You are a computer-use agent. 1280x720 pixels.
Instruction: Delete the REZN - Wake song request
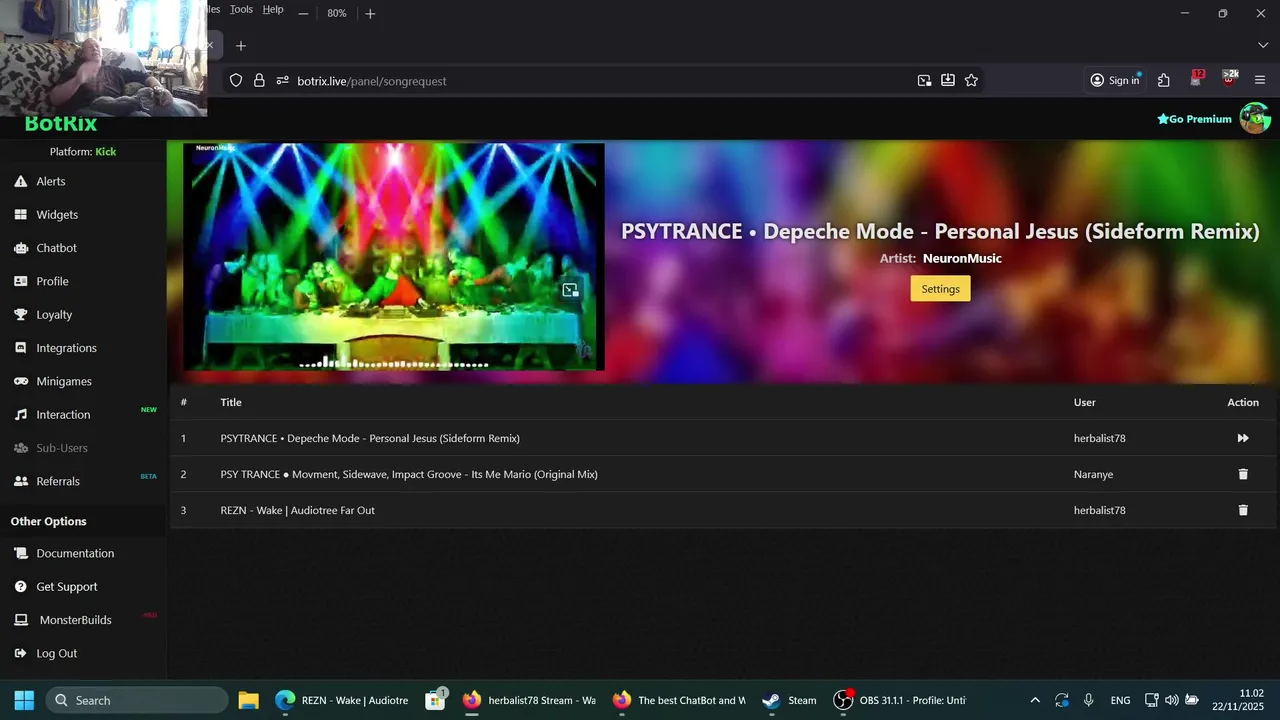1243,510
